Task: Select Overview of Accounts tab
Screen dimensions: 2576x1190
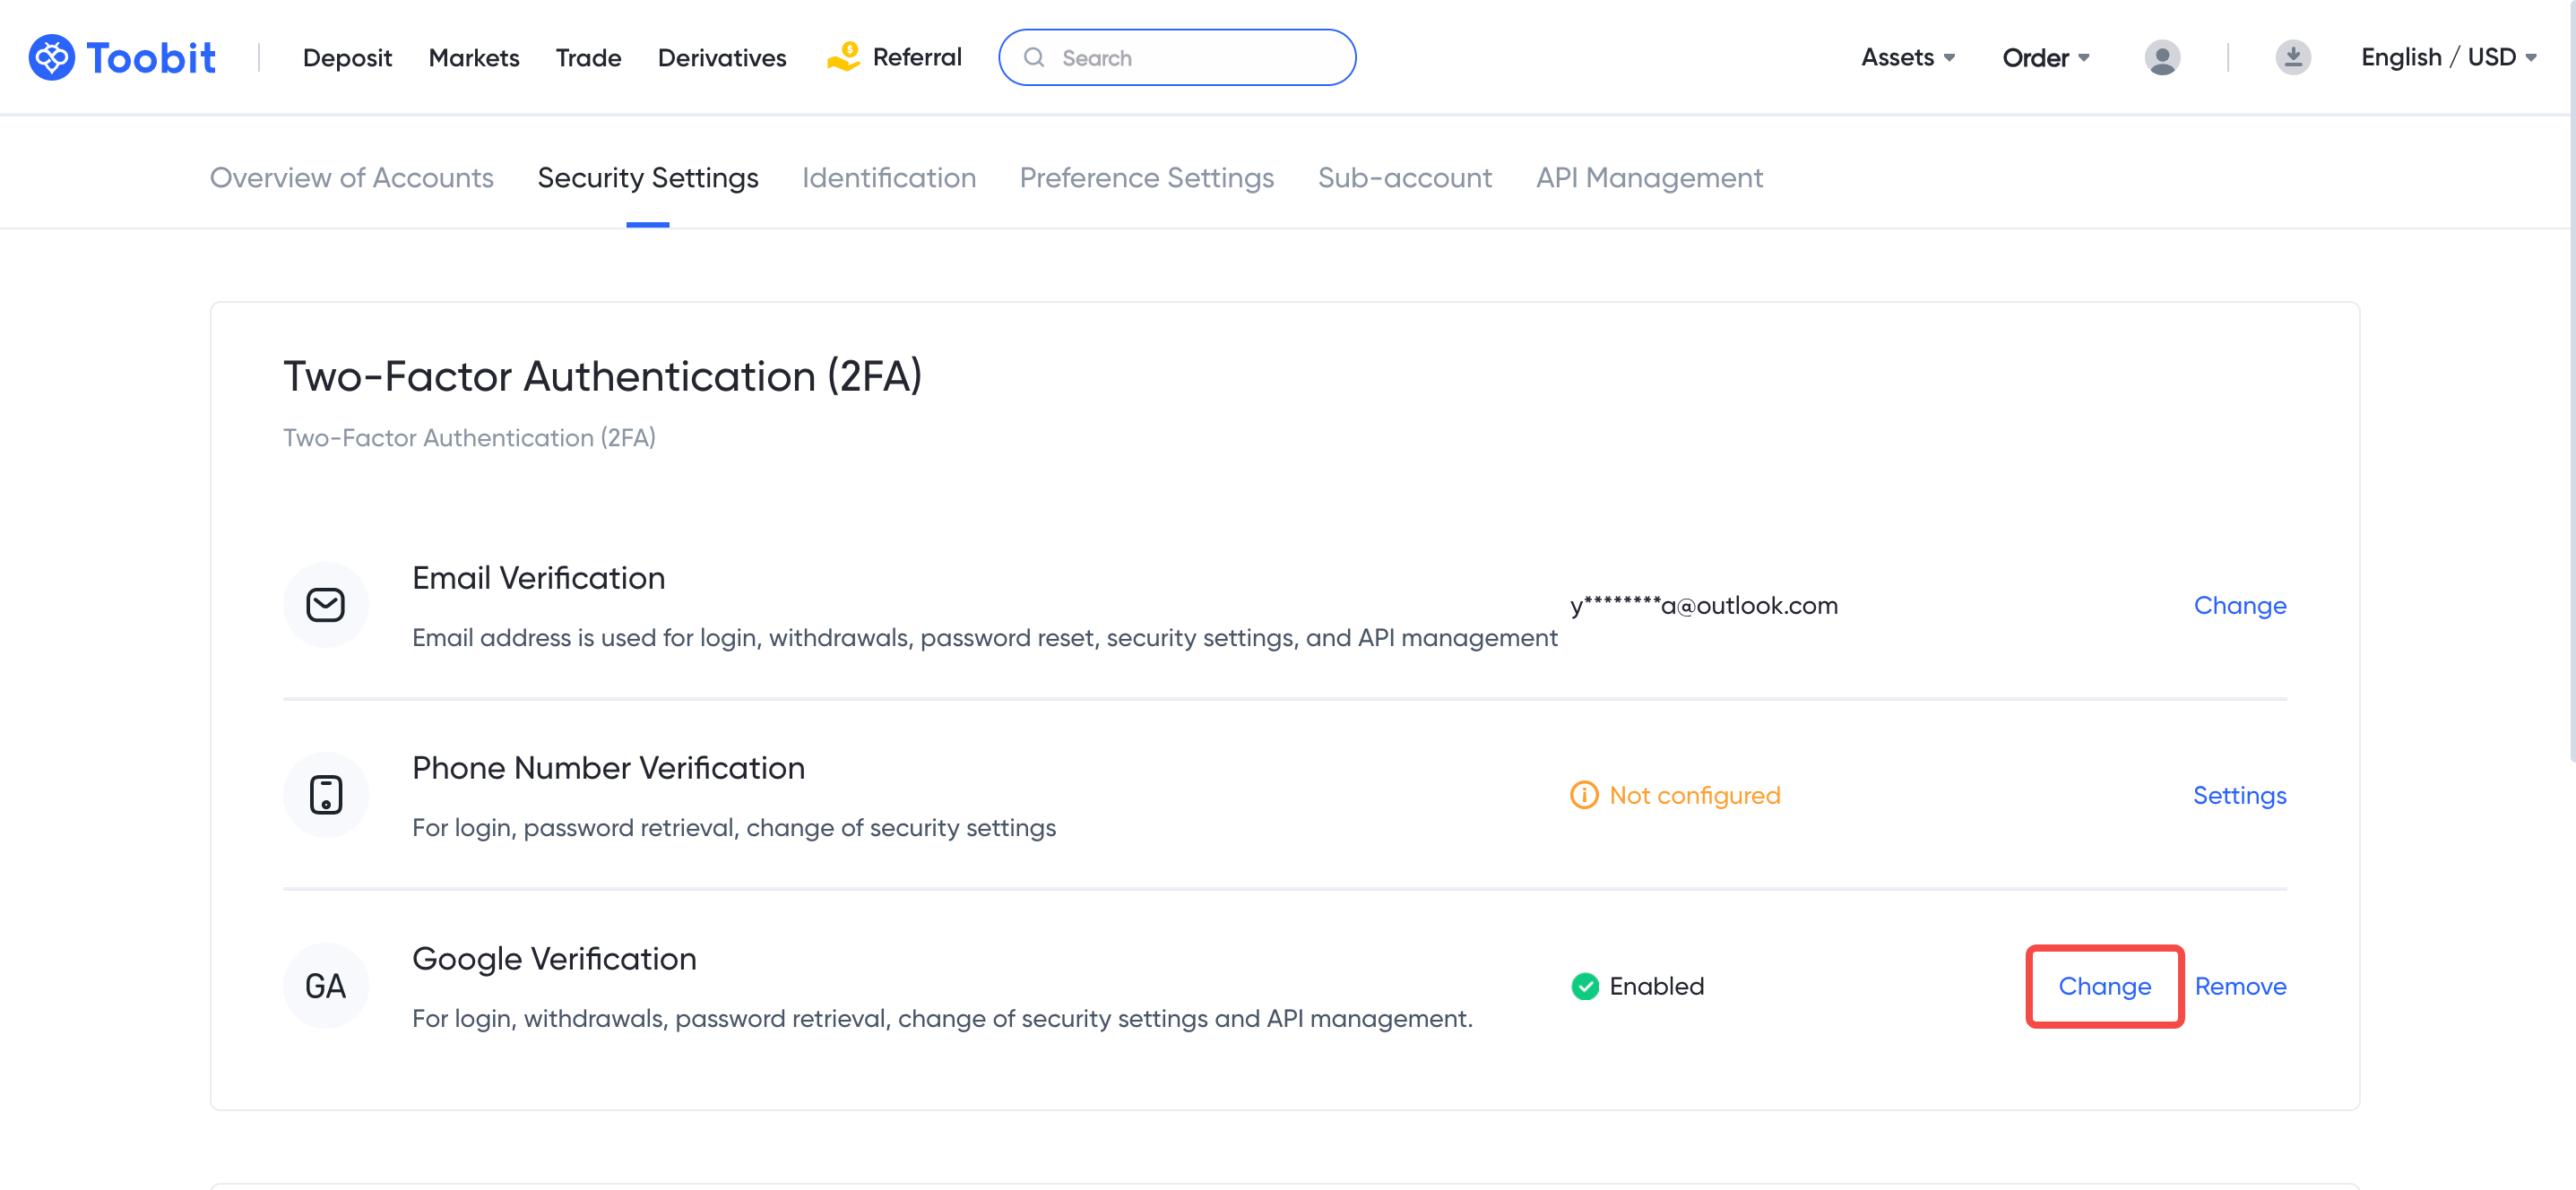Action: 351,176
